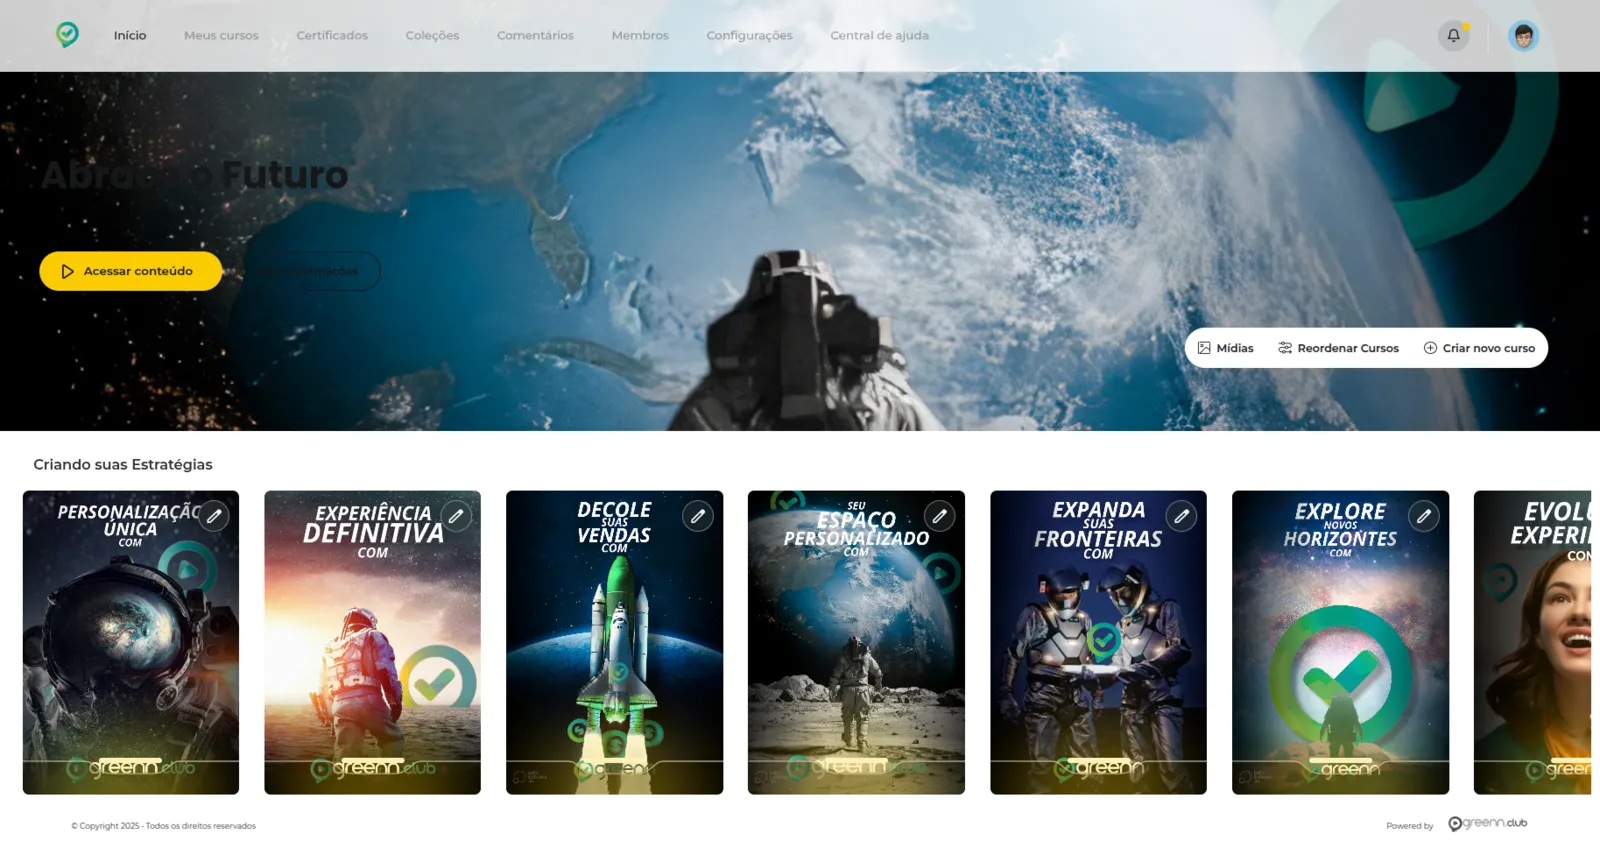Open the partially visible Evolua course thumbnail
The width and height of the screenshot is (1600, 841).
tap(1532, 642)
